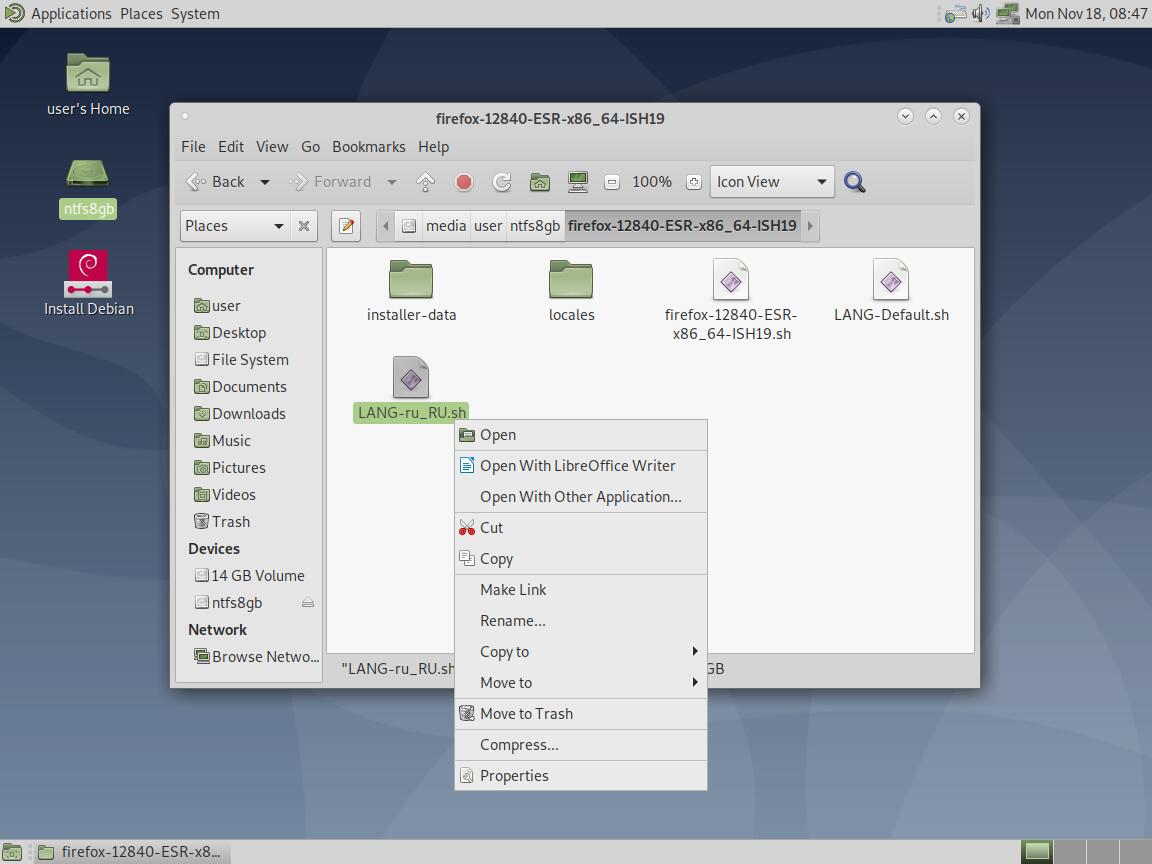
Task: Click the red Stop loading icon
Action: coord(464,181)
